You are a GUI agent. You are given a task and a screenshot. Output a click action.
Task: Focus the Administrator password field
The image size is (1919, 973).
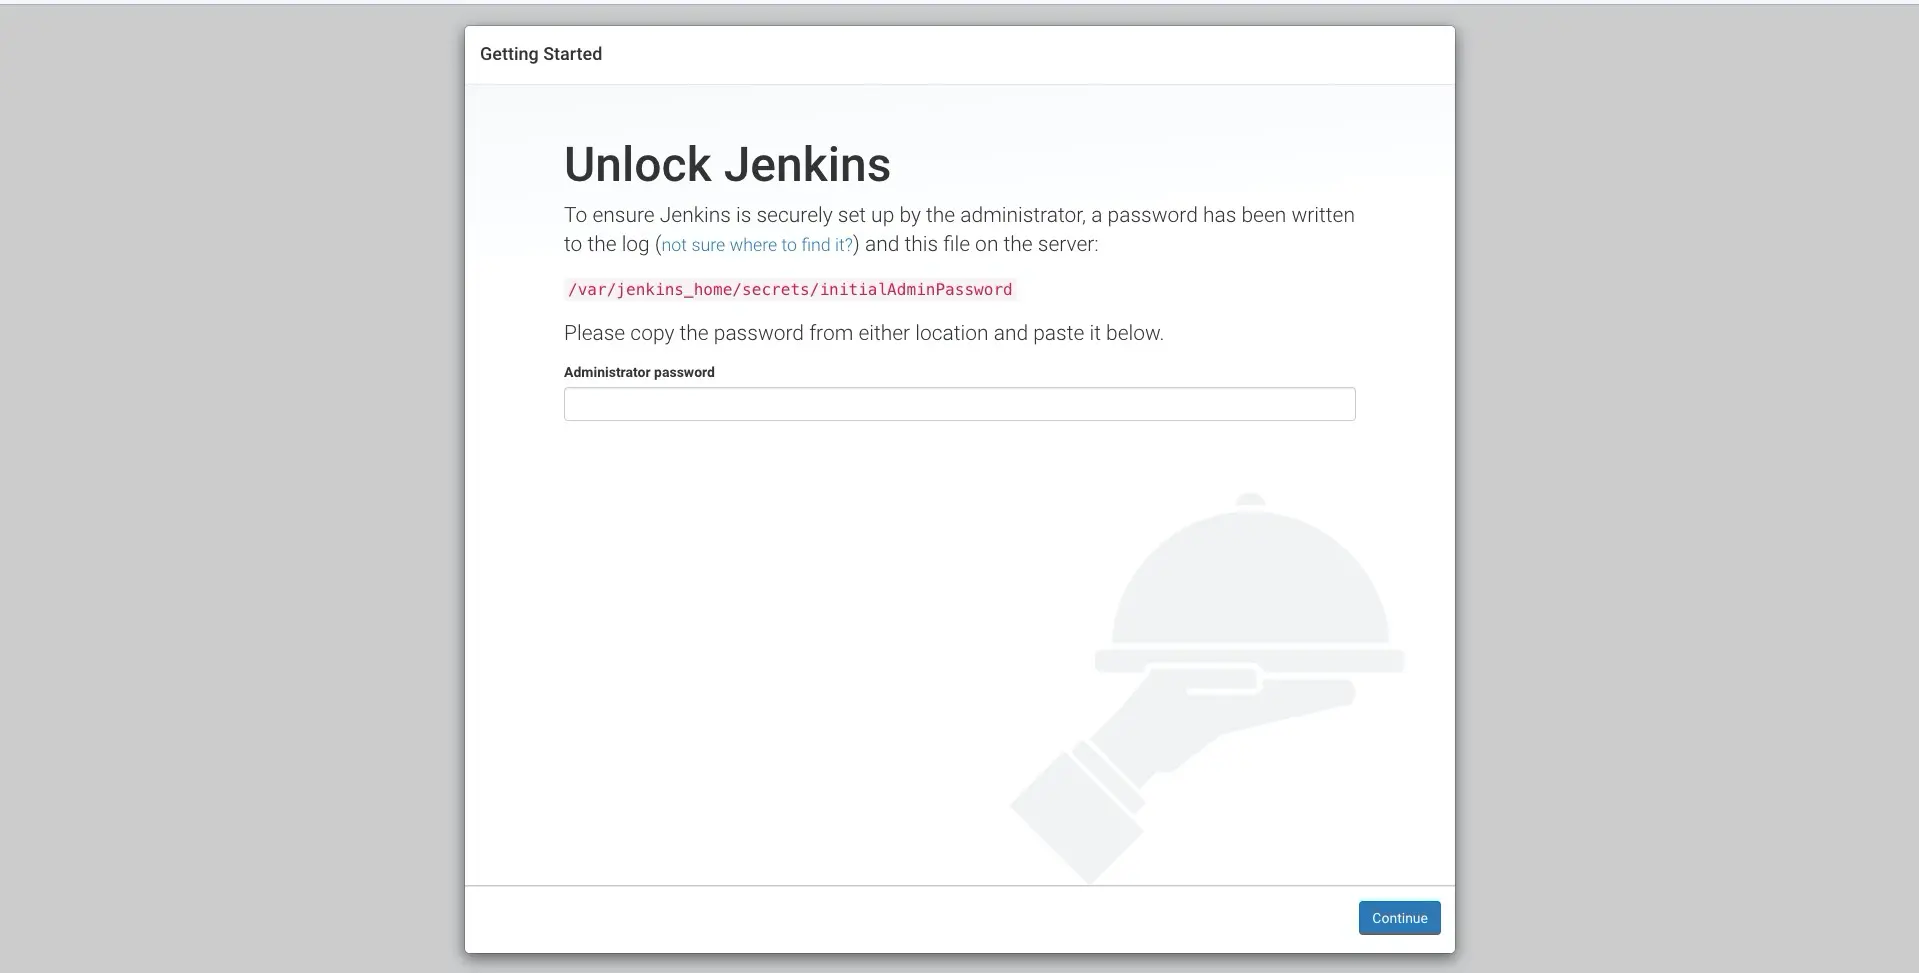pyautogui.click(x=959, y=404)
